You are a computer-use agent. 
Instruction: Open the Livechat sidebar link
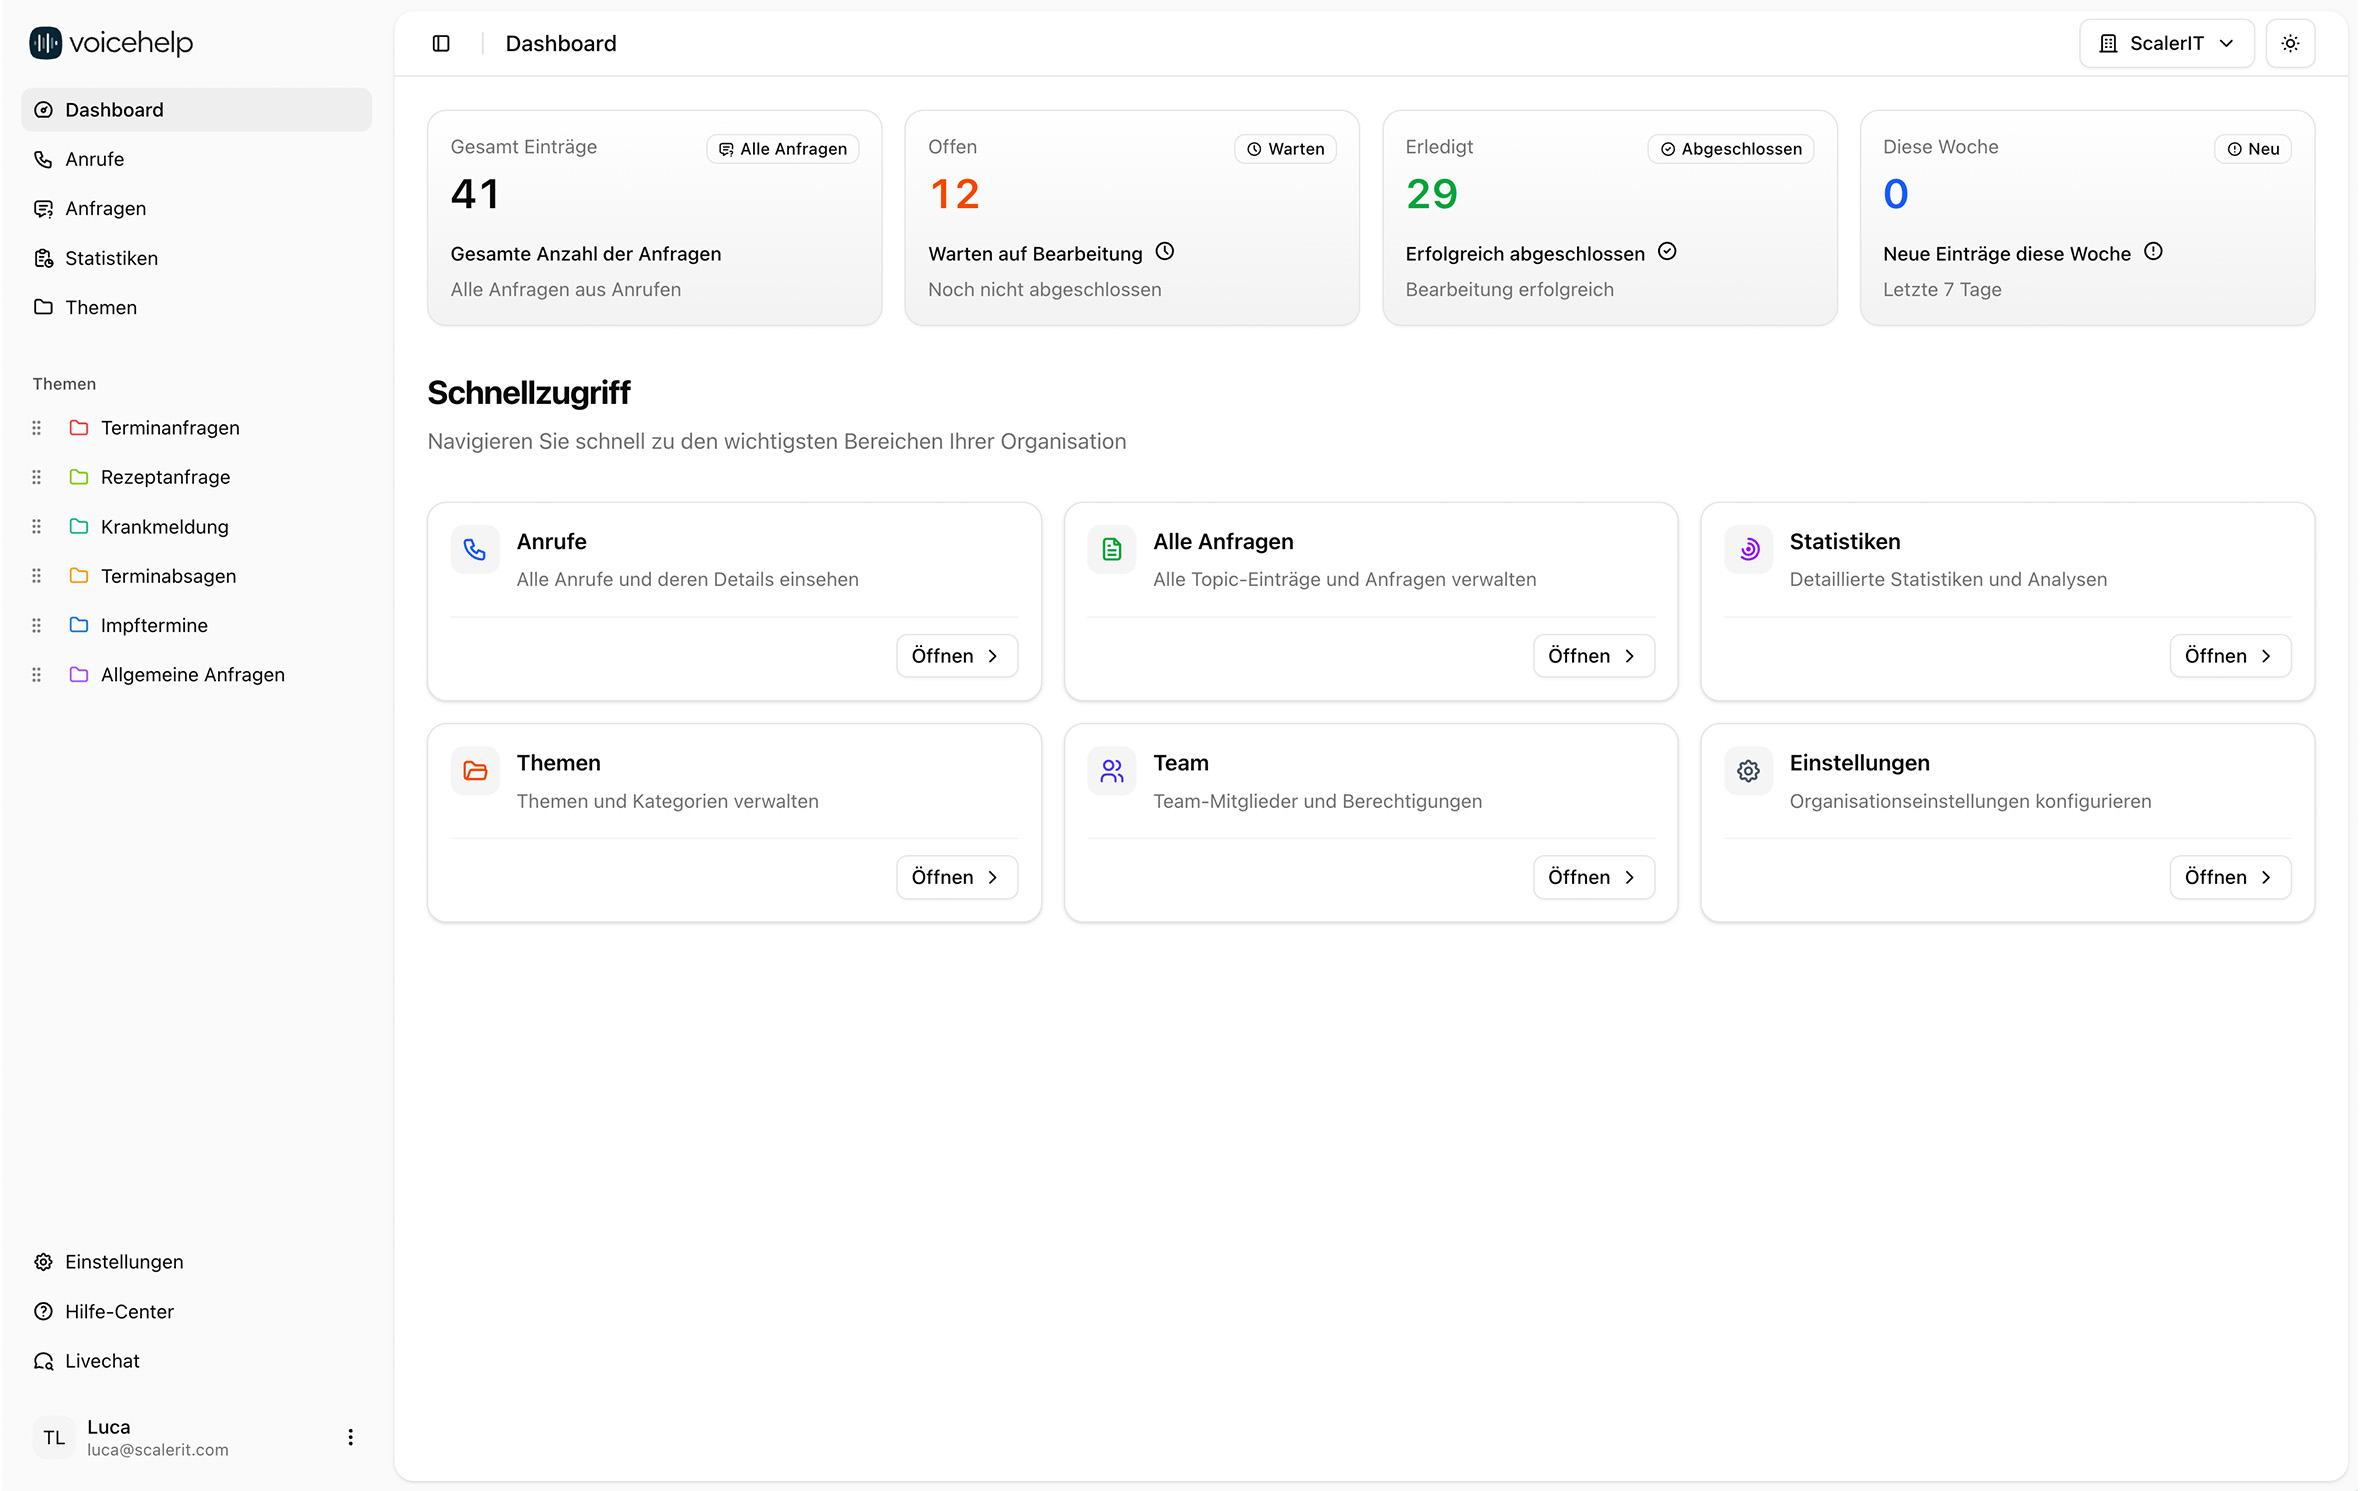point(102,1361)
